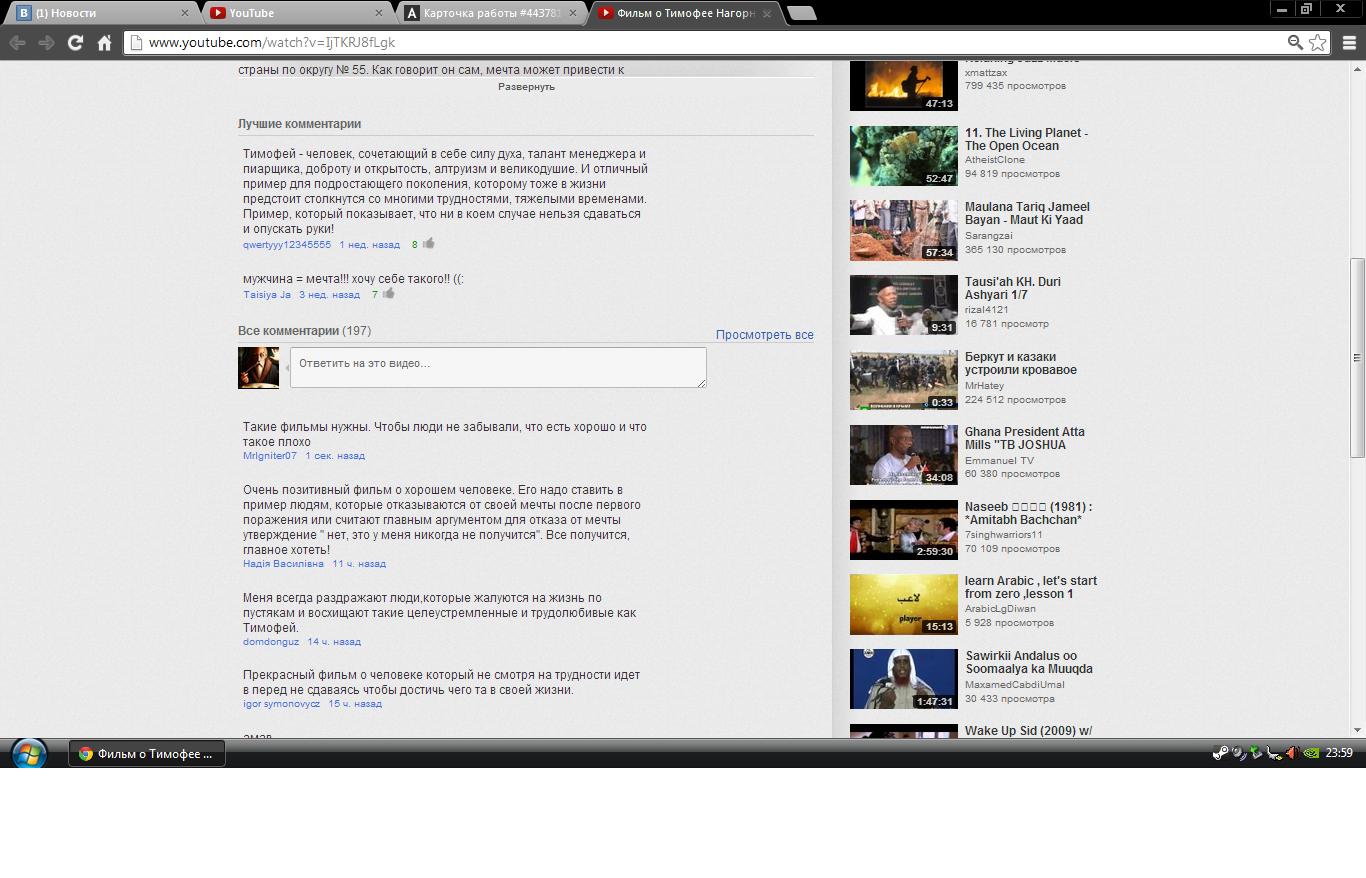Click the network connection tray icon
This screenshot has width=1366, height=878.
click(1274, 753)
